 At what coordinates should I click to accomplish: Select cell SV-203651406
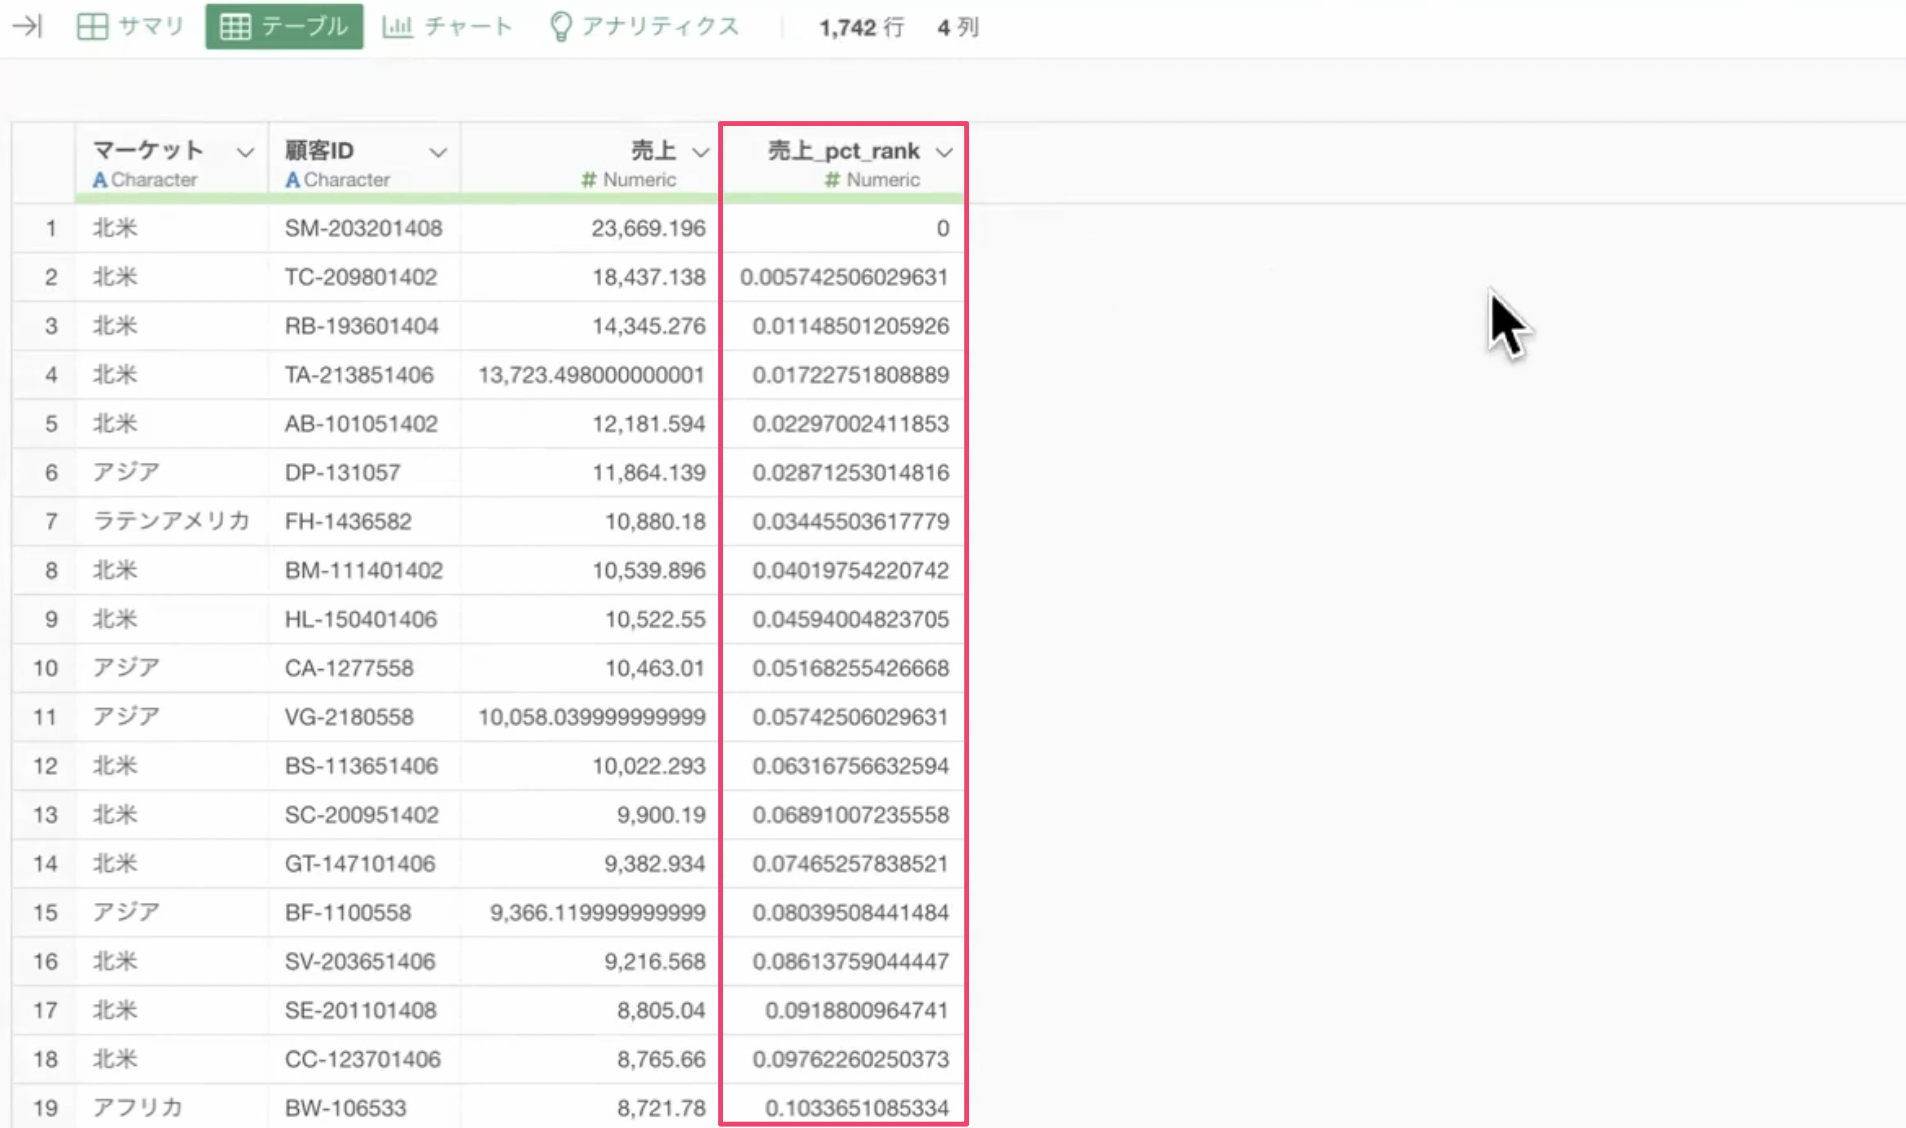[x=364, y=961]
